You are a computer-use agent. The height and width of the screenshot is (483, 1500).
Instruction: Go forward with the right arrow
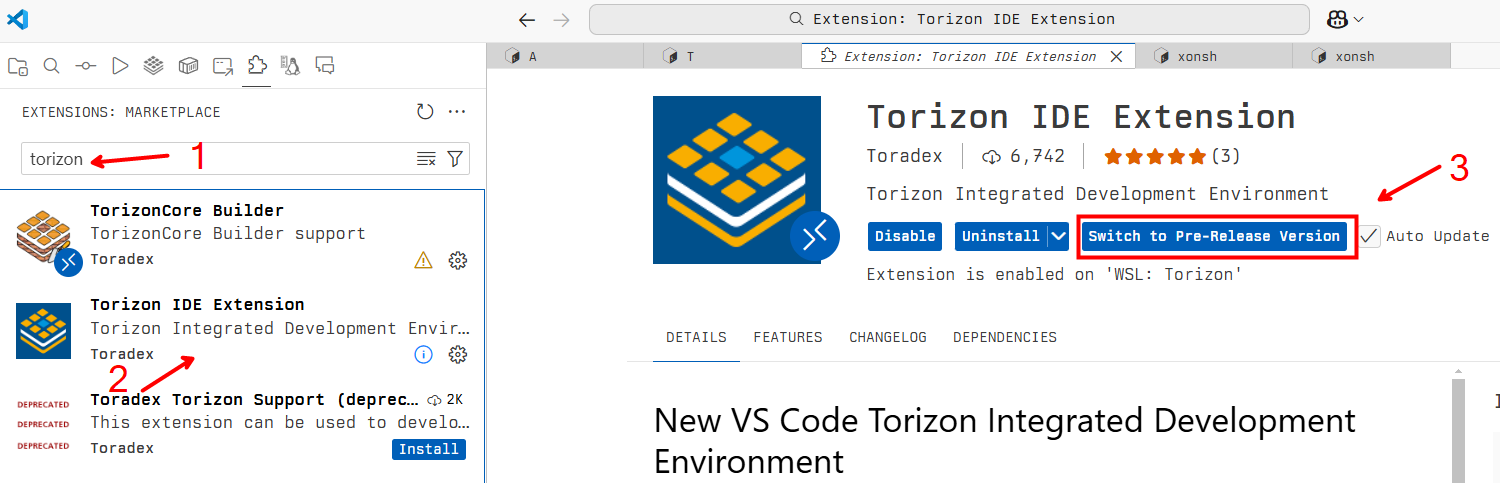[562, 19]
